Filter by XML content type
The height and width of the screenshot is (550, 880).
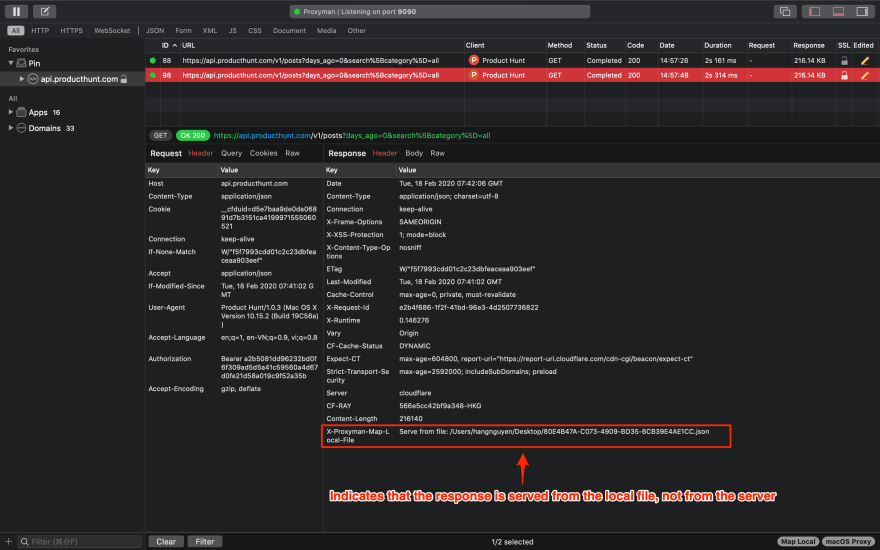(x=210, y=30)
